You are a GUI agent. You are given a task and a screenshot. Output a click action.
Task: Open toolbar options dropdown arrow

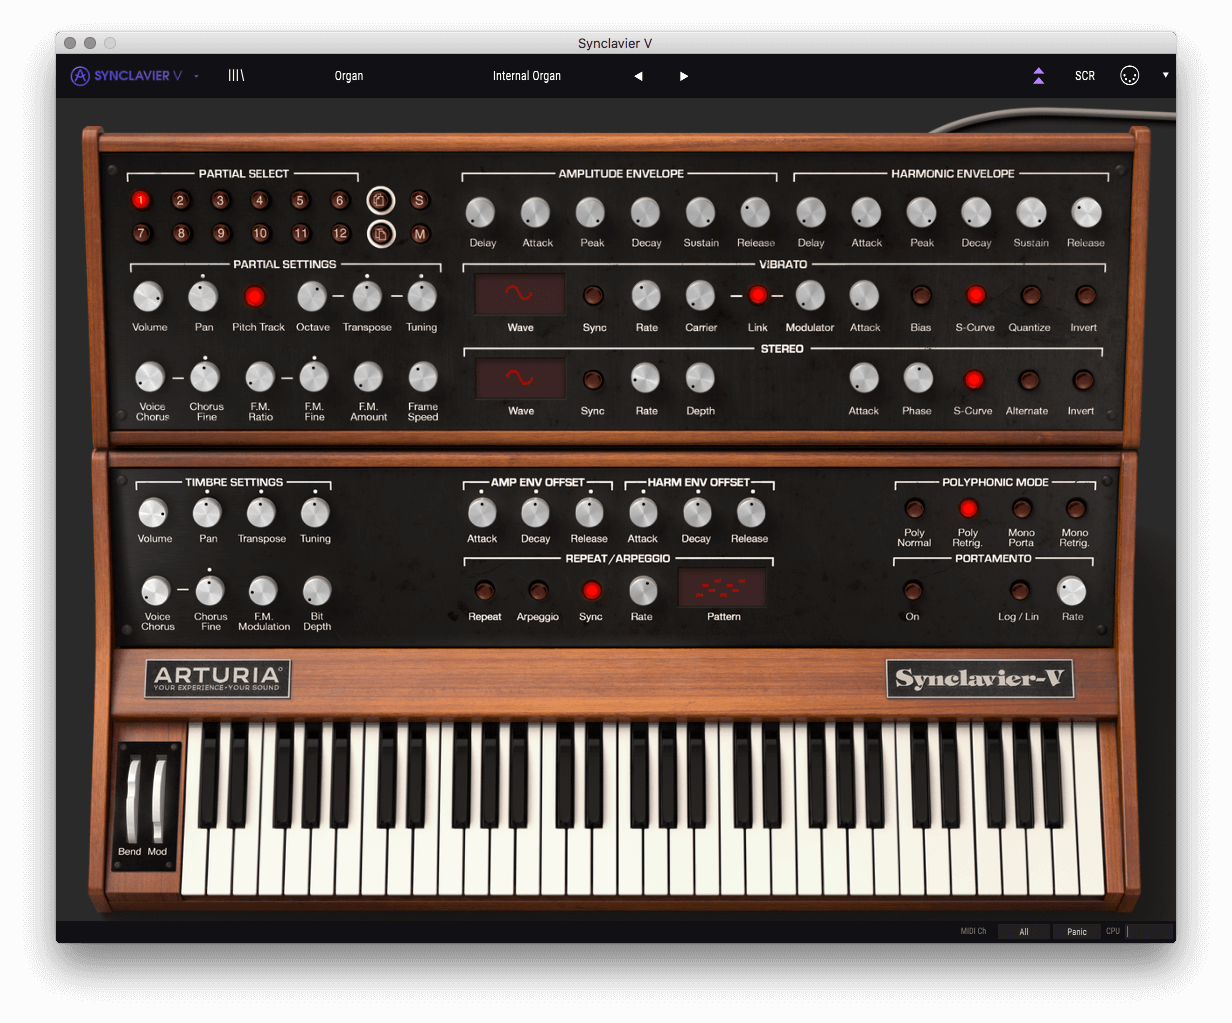point(1165,75)
